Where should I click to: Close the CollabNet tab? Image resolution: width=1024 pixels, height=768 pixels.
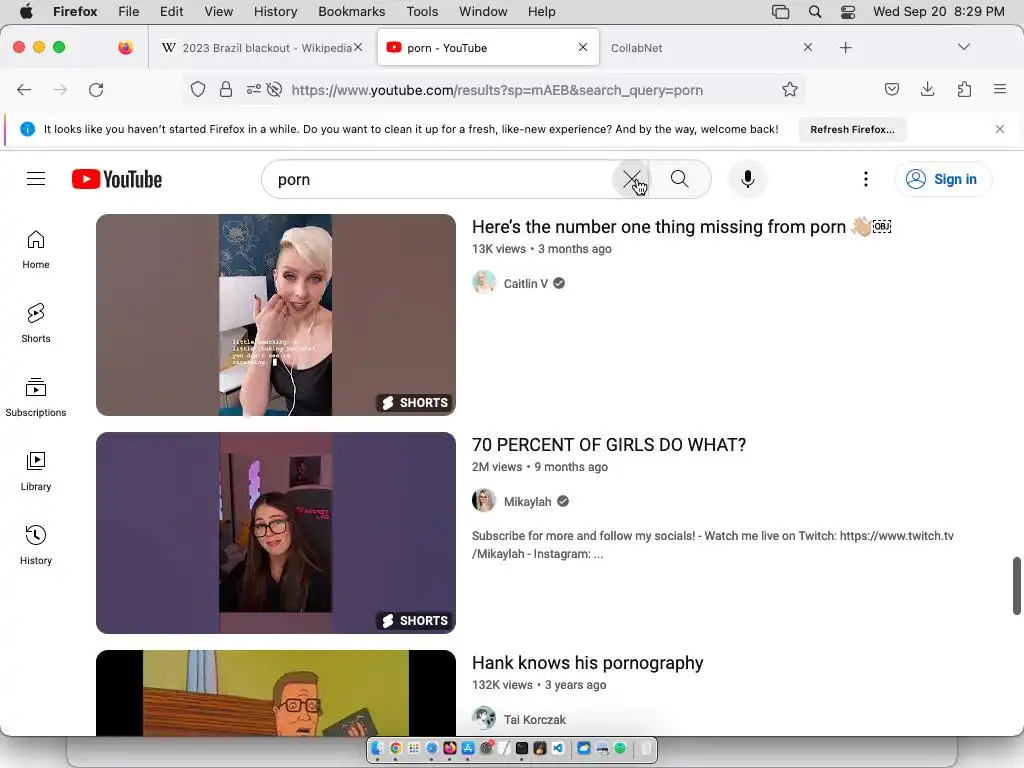(808, 47)
